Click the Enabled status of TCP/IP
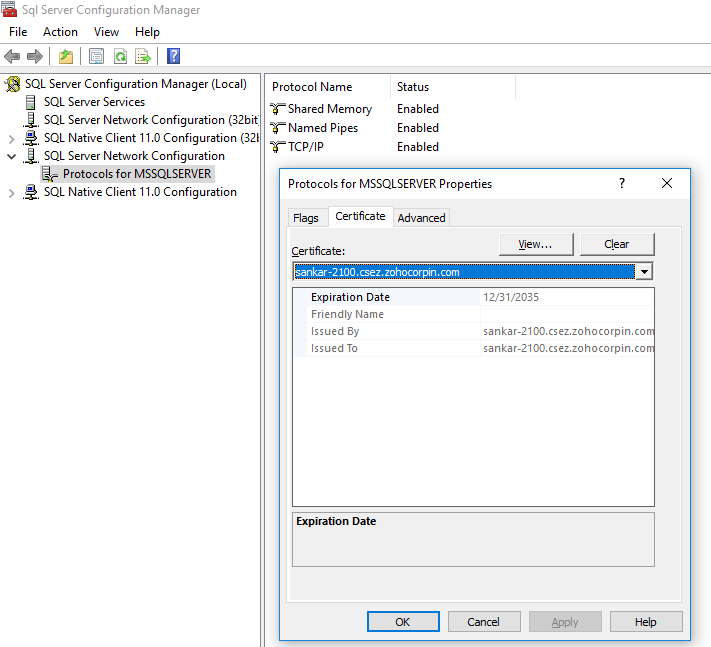The height and width of the screenshot is (647, 711). (418, 147)
